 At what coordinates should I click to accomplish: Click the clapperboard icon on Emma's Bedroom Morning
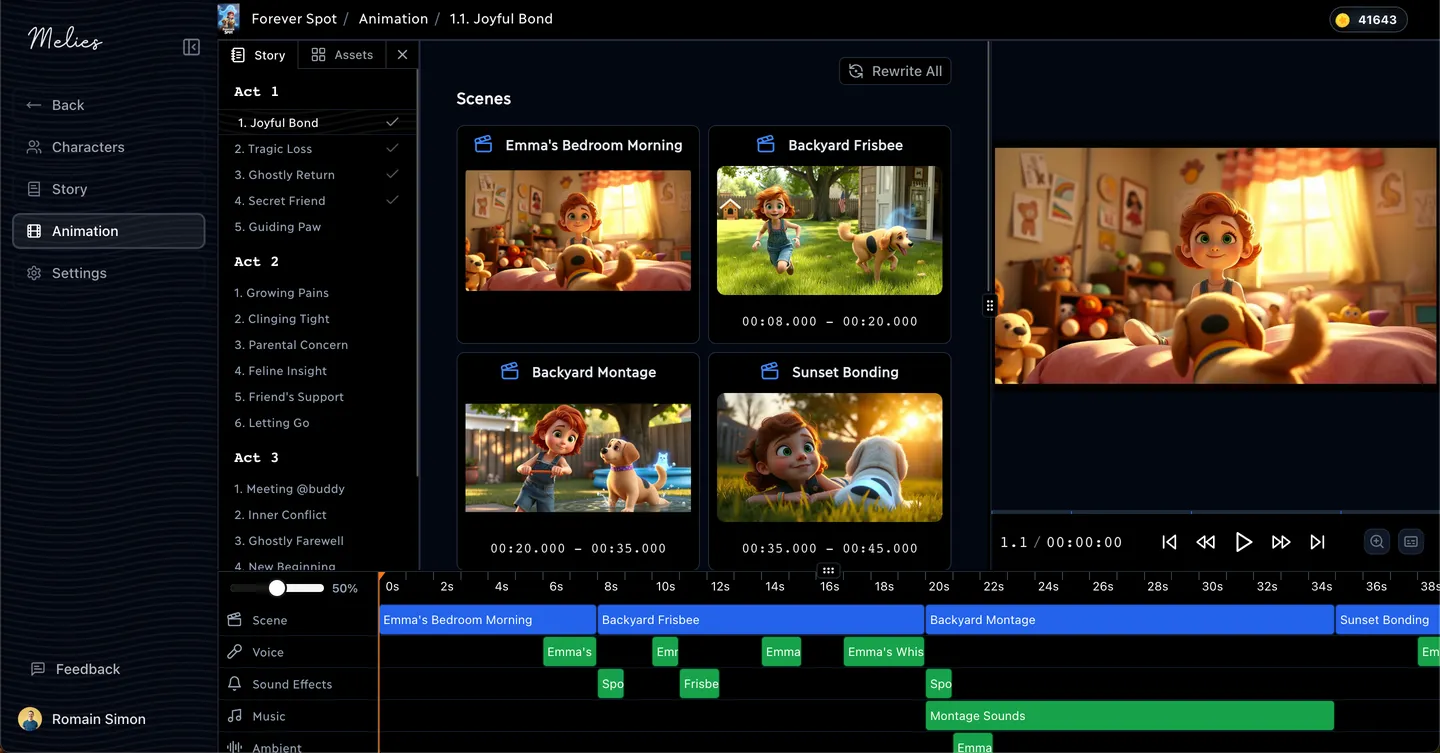point(483,144)
